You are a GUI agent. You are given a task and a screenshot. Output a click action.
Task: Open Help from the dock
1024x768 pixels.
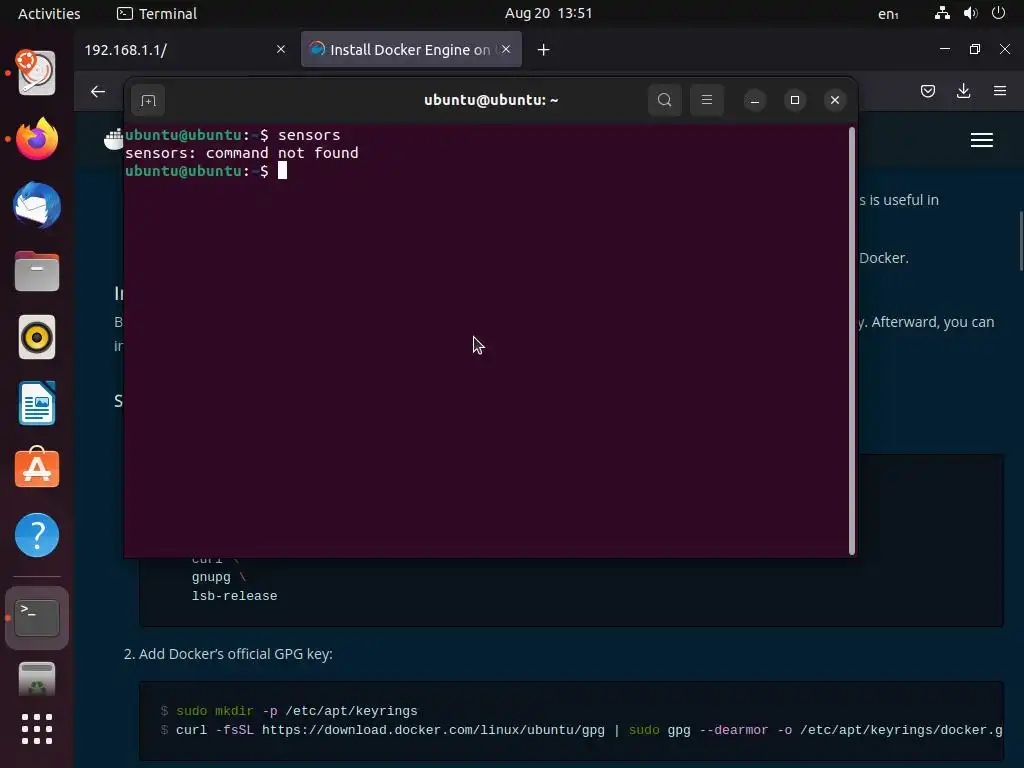click(x=37, y=535)
